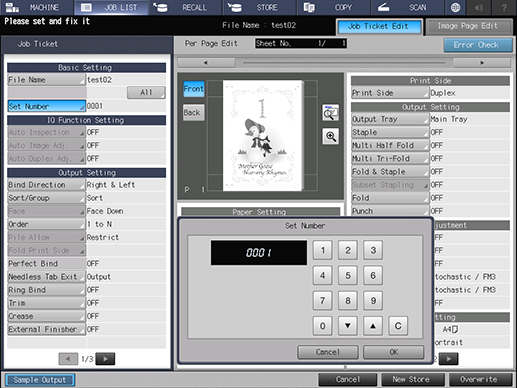Image resolution: width=517 pixels, height=388 pixels.
Task: Click the speaker volume icon
Action: (x=479, y=7)
